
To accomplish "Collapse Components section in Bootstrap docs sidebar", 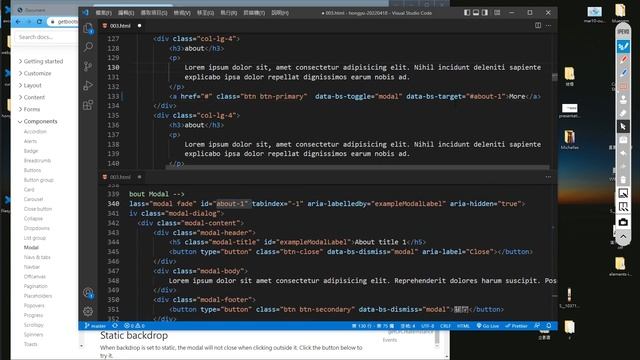I will click(38, 122).
